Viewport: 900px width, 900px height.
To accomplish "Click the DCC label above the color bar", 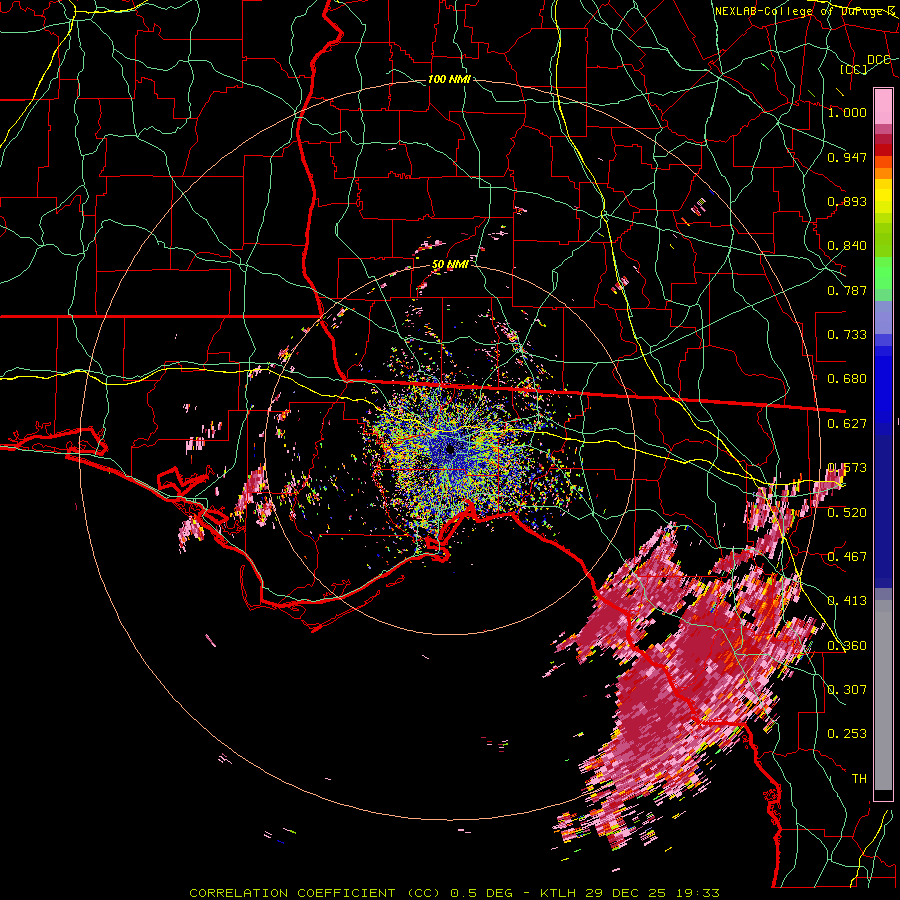I will click(x=879, y=60).
